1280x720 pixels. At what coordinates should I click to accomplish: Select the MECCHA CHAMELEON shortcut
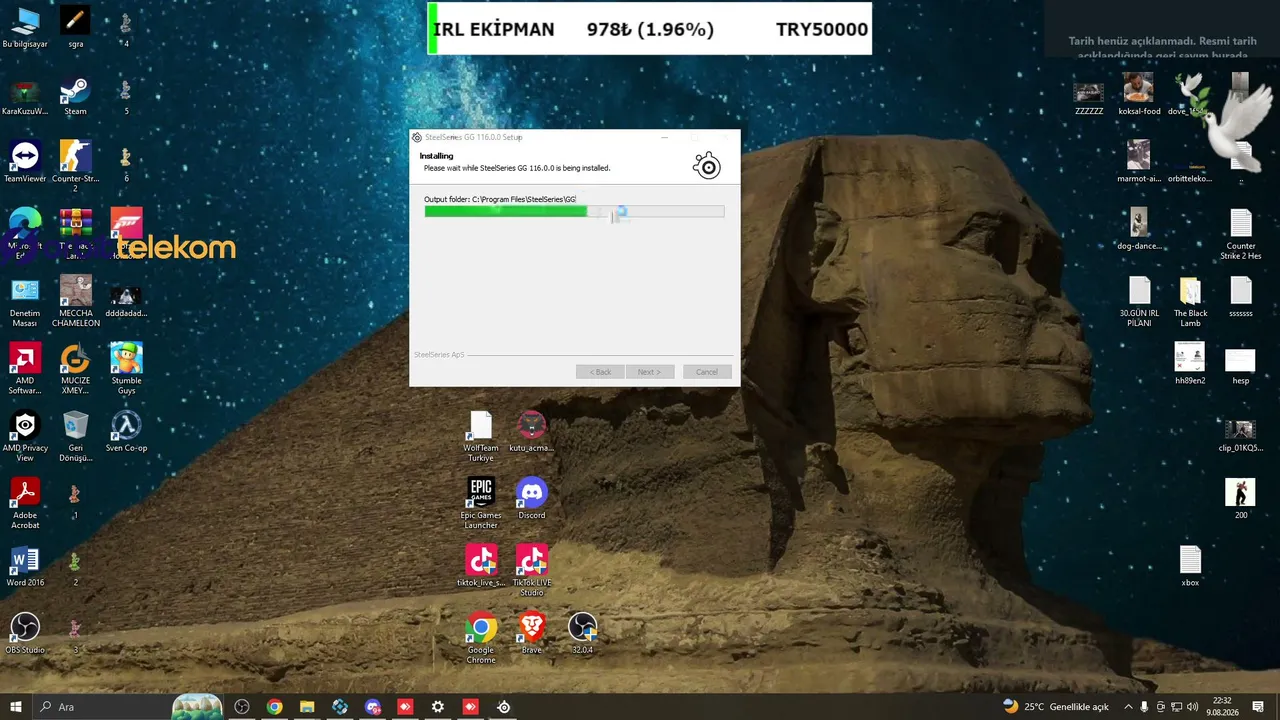tap(75, 302)
